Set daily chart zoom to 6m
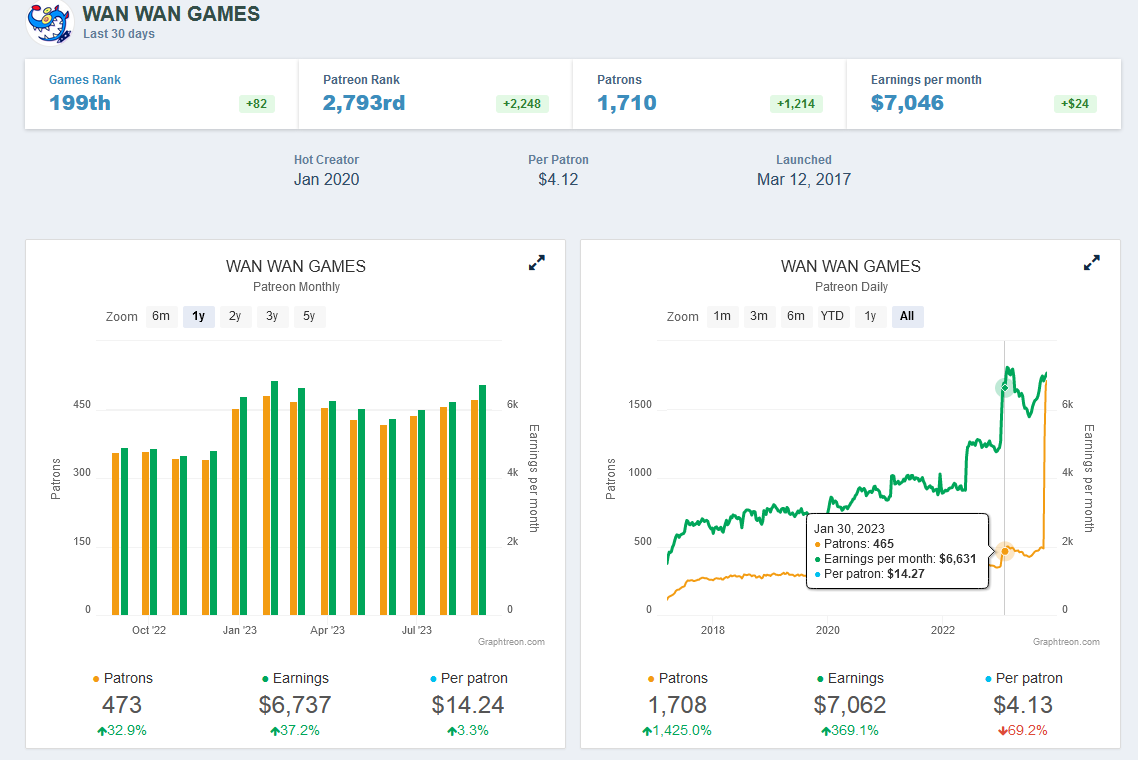This screenshot has width=1138, height=760. pyautogui.click(x=796, y=316)
